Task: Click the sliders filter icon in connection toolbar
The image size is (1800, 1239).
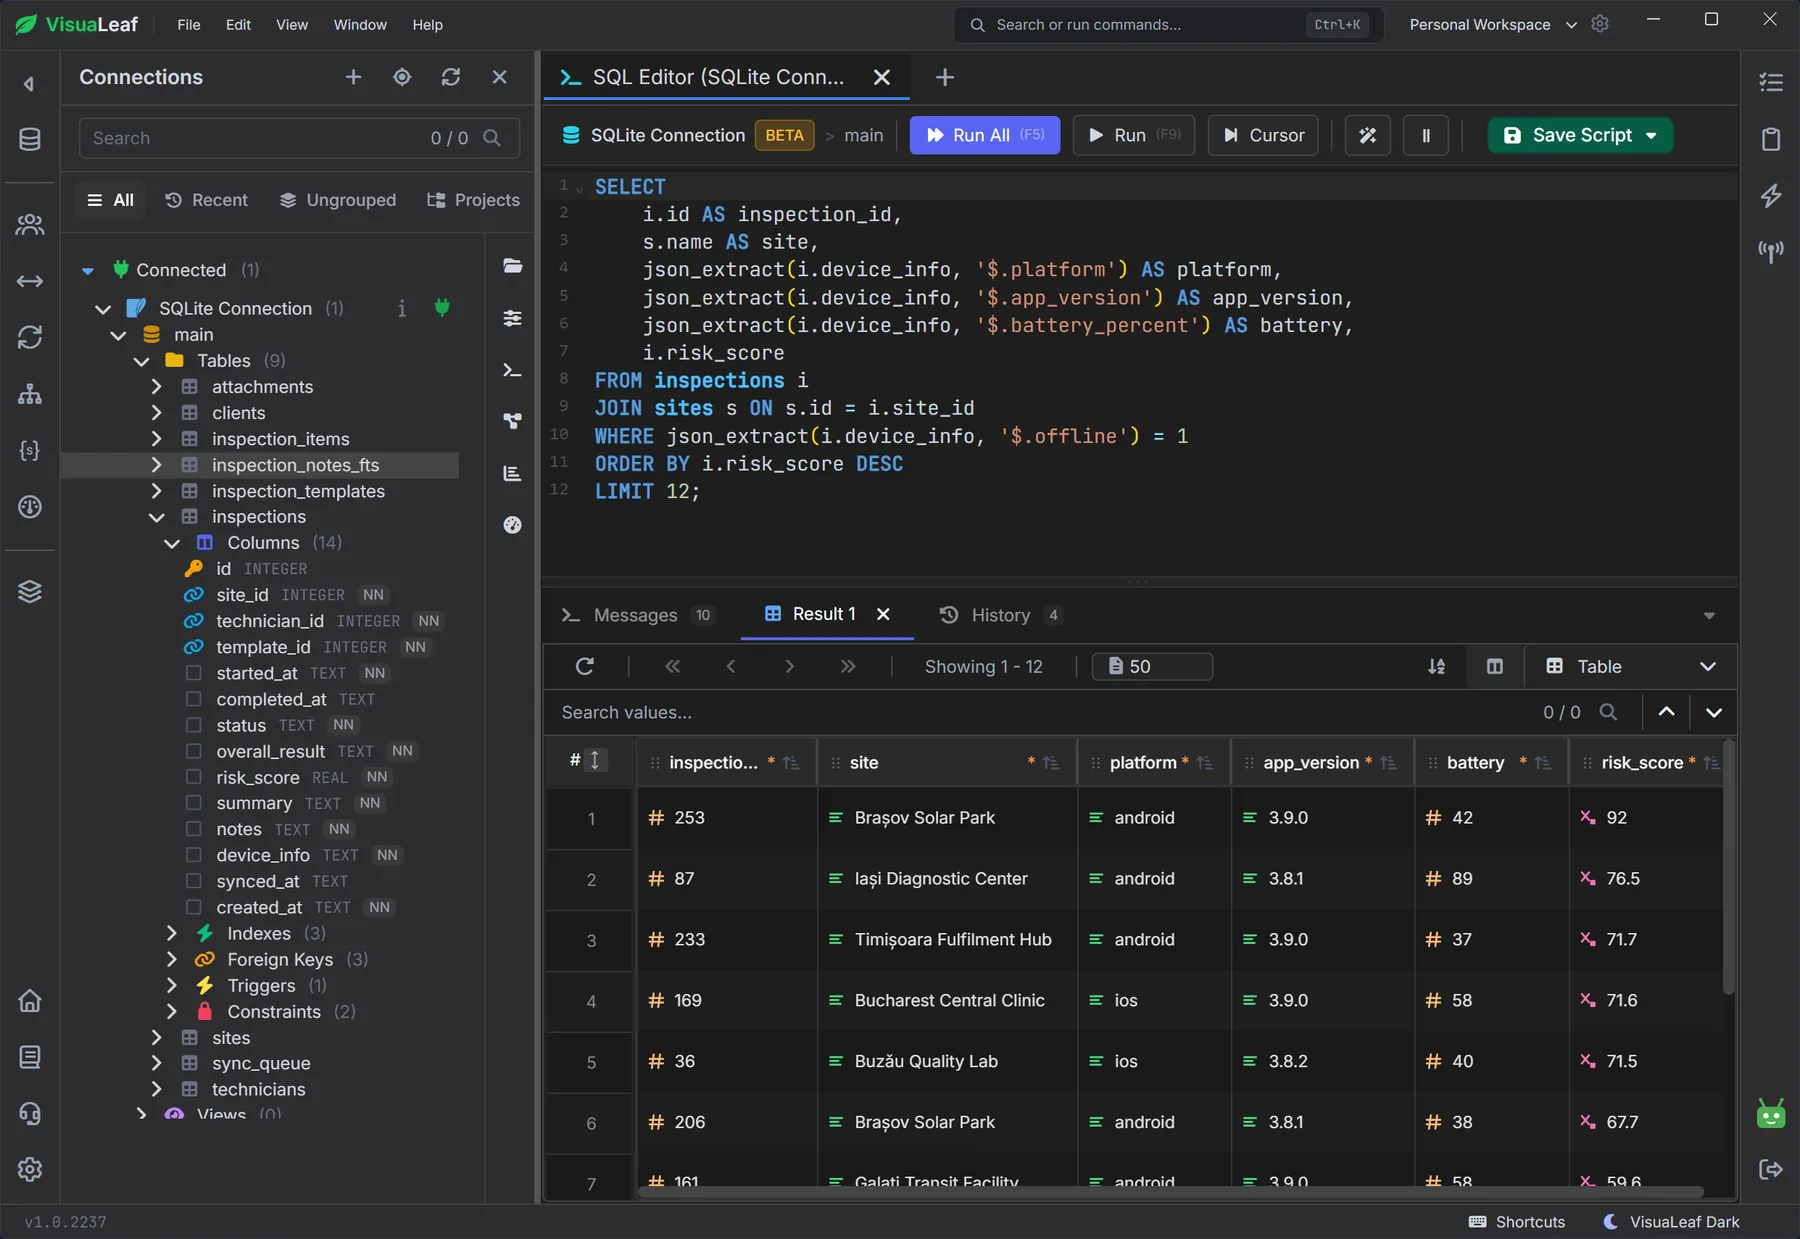Action: pos(513,318)
